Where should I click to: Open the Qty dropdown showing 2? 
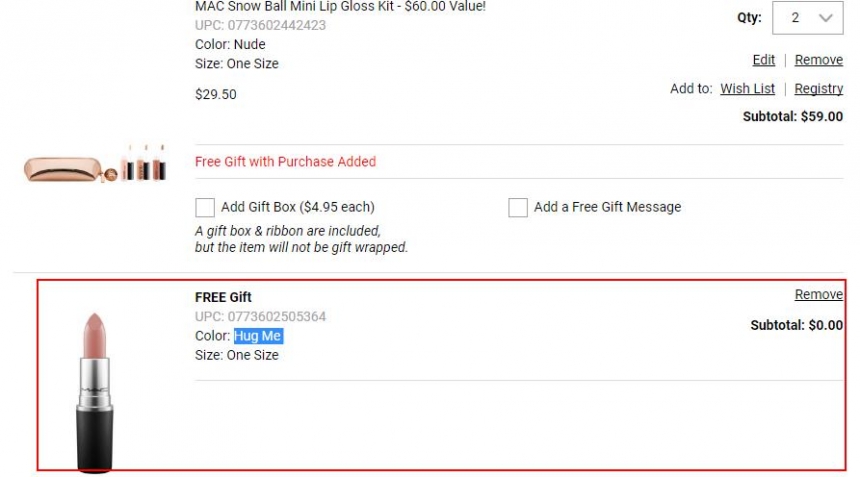807,18
